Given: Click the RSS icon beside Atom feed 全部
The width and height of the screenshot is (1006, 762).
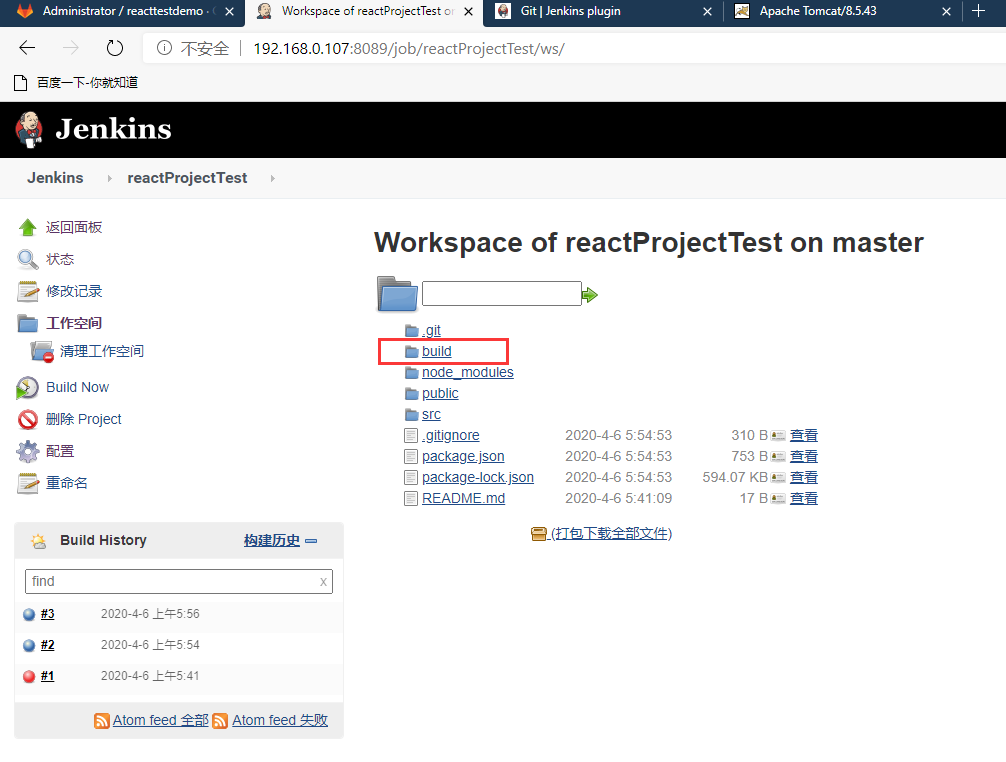Looking at the screenshot, I should point(101,721).
